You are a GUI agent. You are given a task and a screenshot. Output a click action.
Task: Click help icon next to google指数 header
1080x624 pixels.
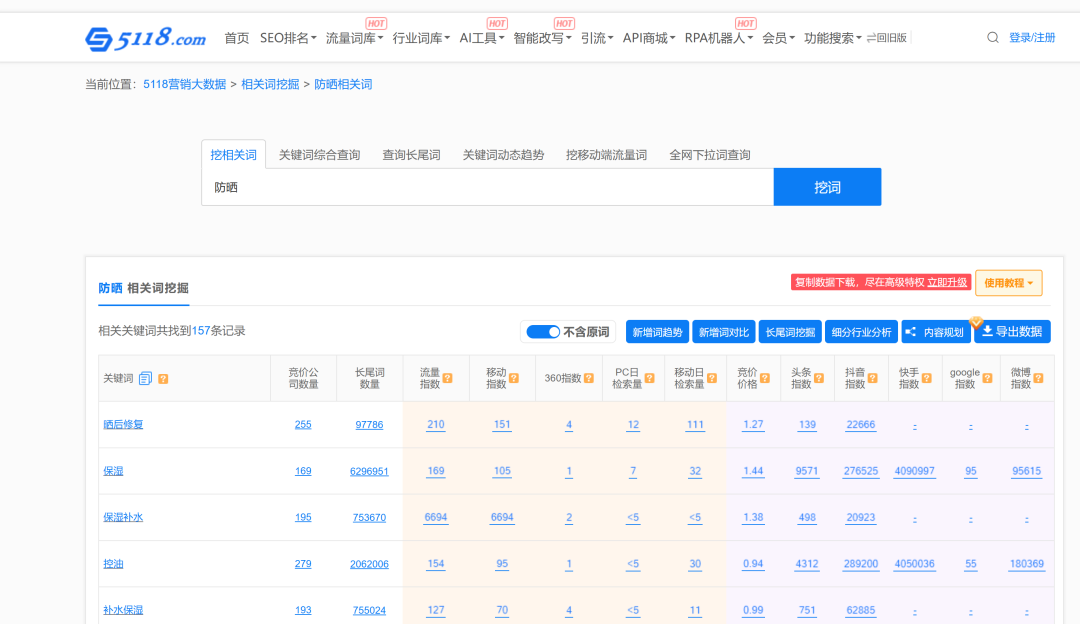click(987, 378)
